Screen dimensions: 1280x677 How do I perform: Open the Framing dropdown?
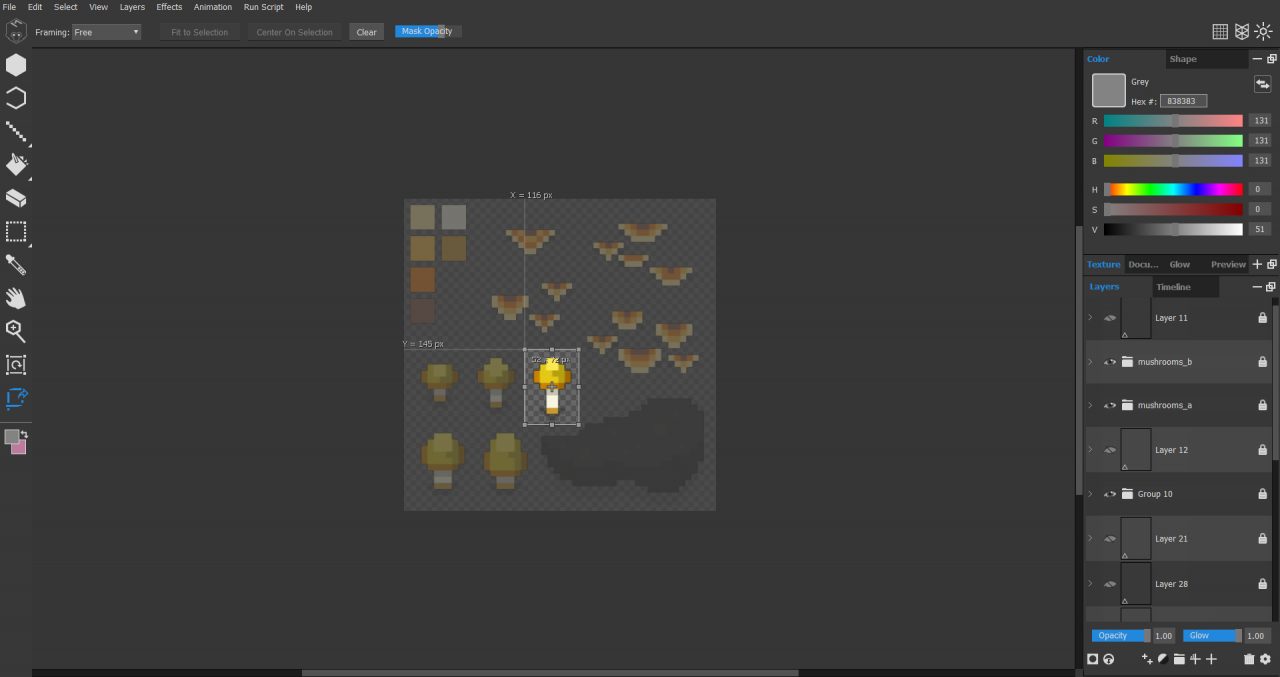(x=105, y=31)
